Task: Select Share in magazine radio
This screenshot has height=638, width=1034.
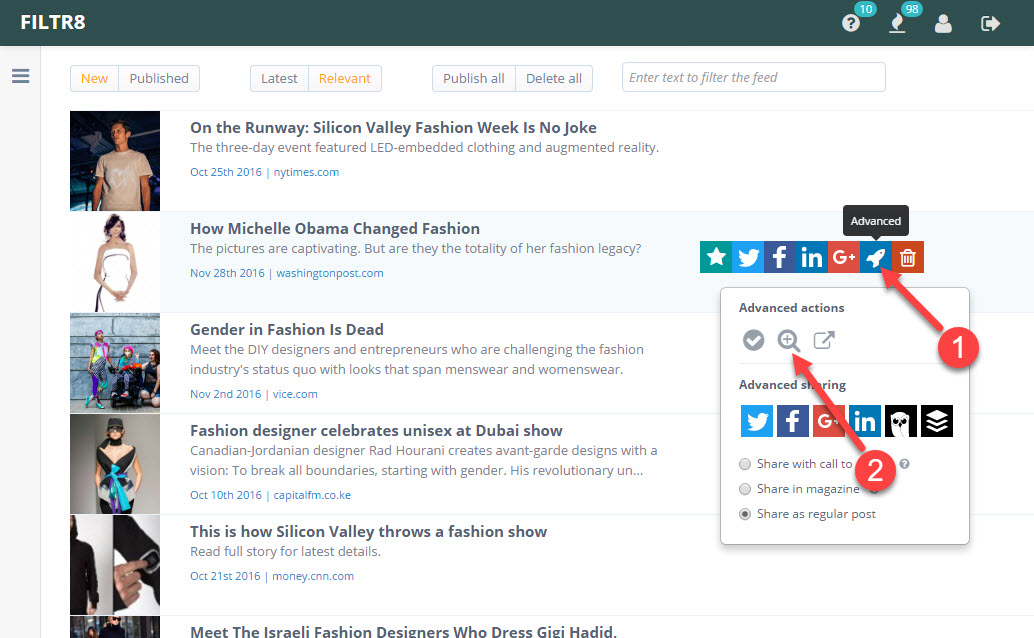Action: pyautogui.click(x=745, y=489)
